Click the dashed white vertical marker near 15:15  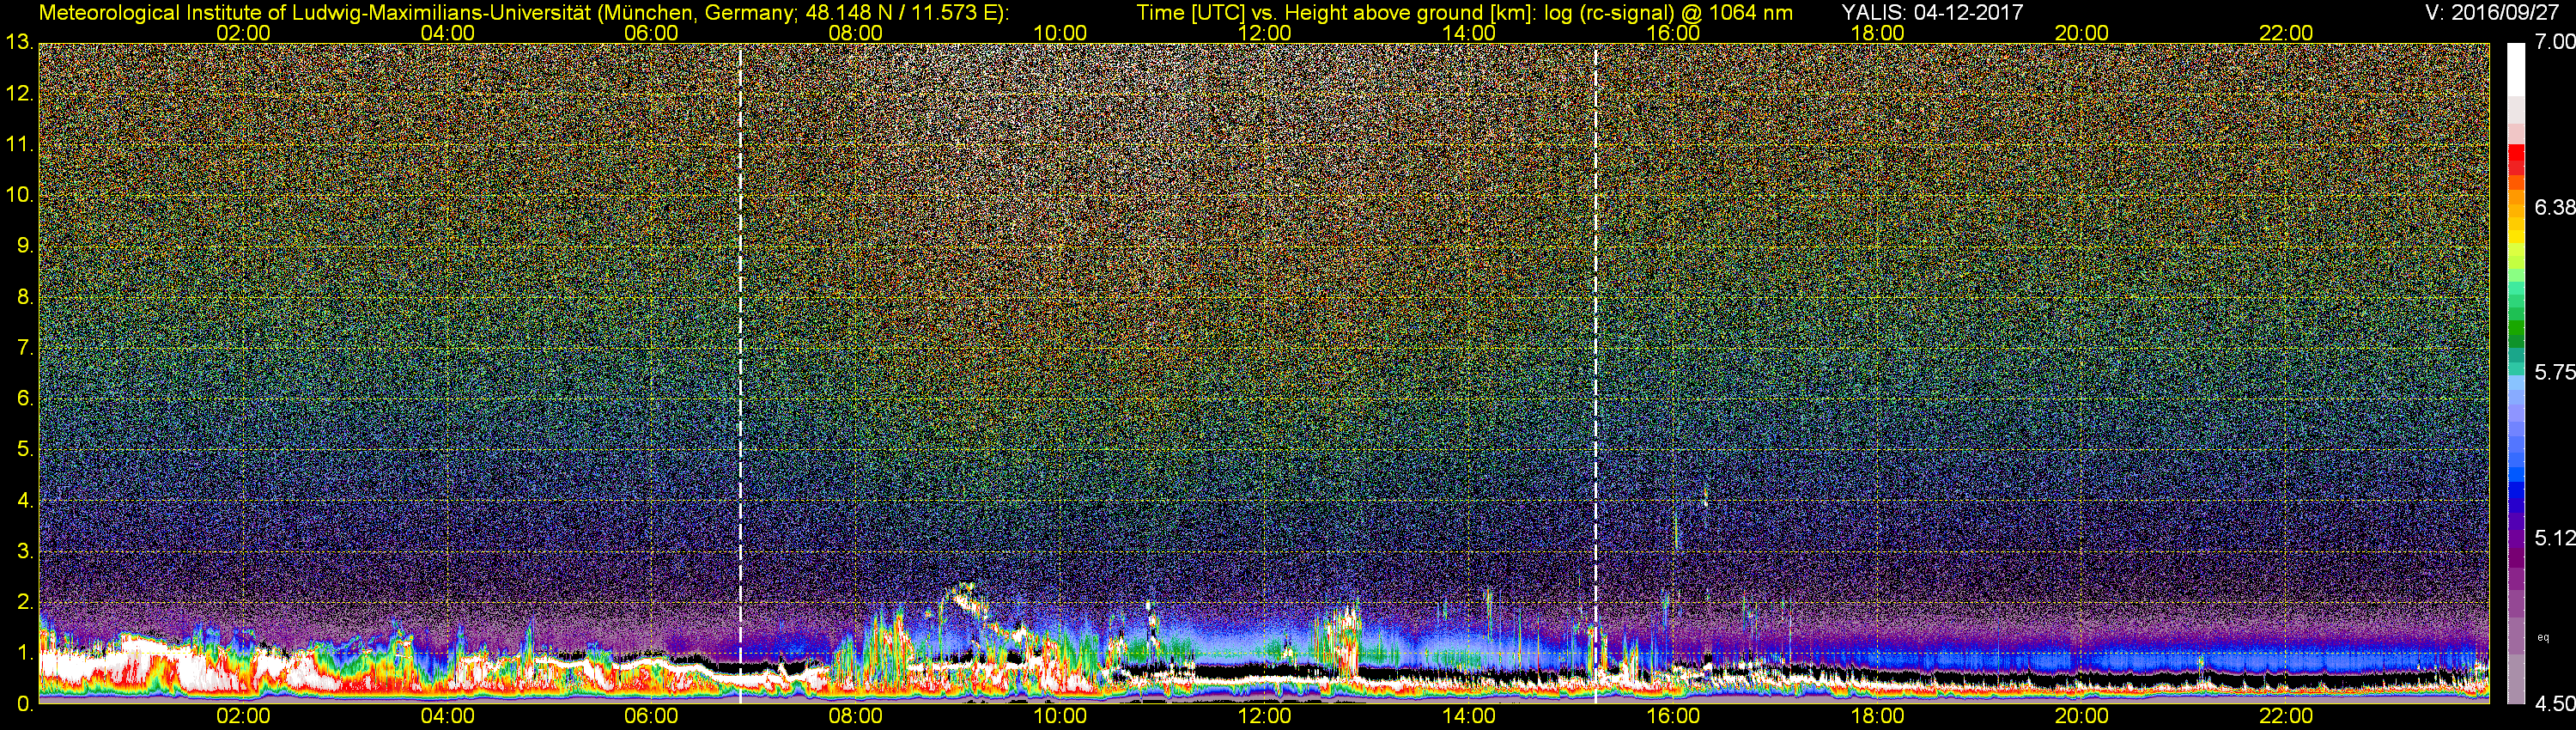[x=1595, y=373]
